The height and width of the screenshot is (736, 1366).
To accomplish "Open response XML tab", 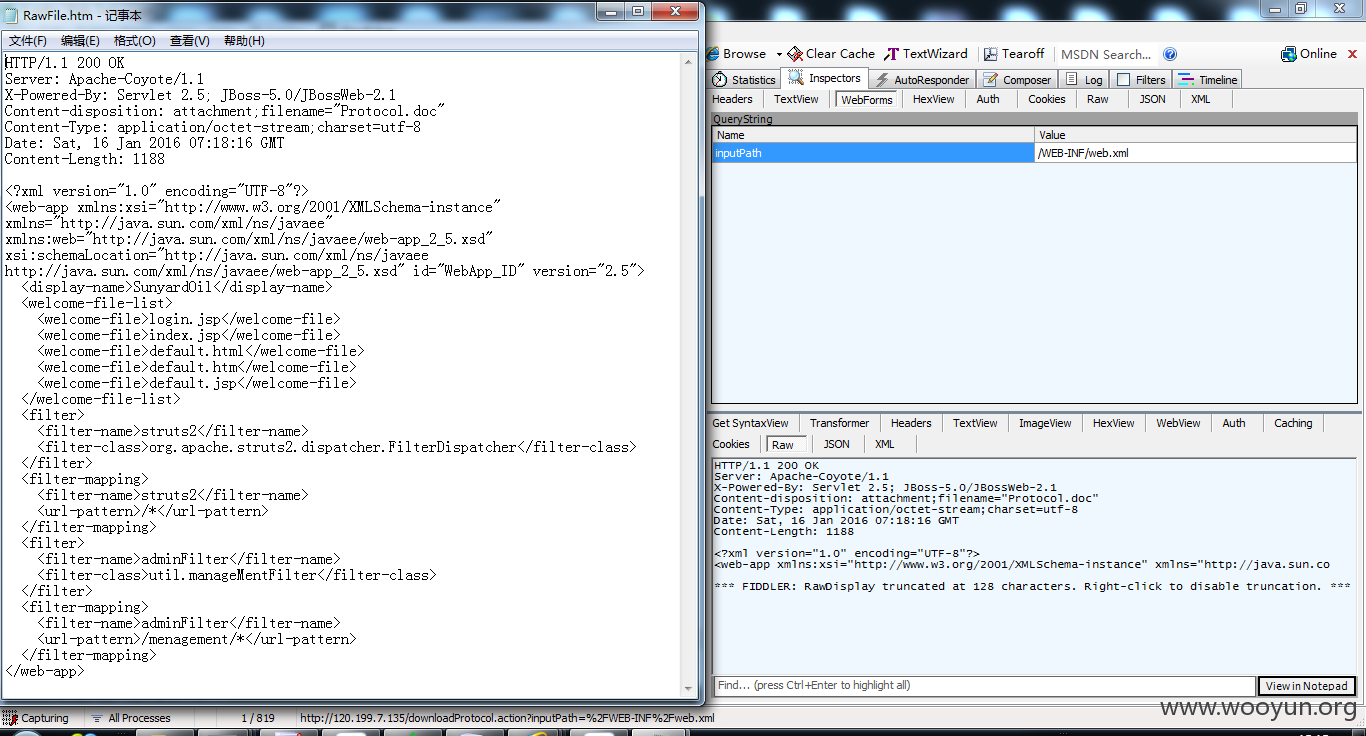I will pyautogui.click(x=884, y=444).
